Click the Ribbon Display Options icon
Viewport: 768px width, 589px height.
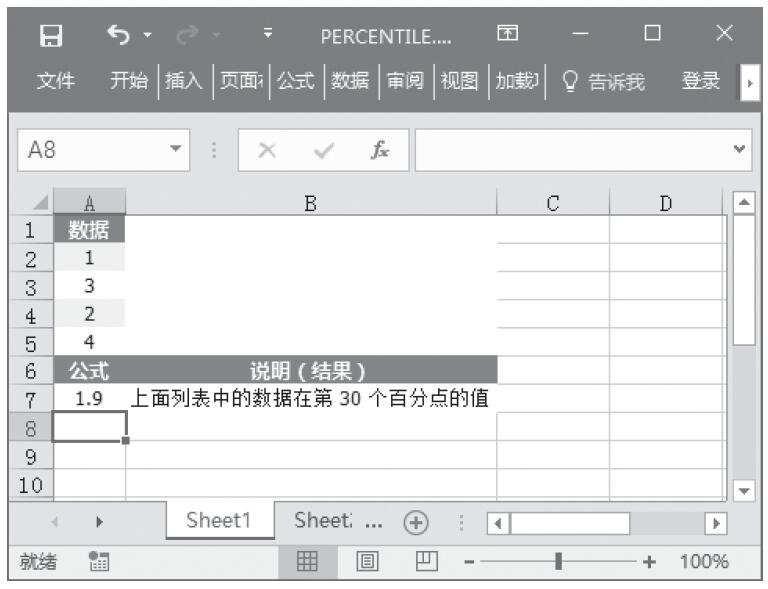pyautogui.click(x=507, y=36)
